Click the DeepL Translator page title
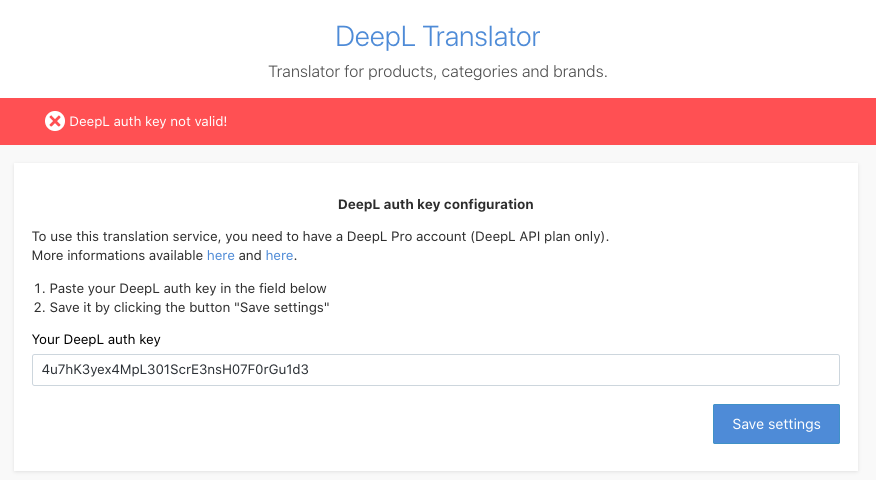 pyautogui.click(x=437, y=37)
